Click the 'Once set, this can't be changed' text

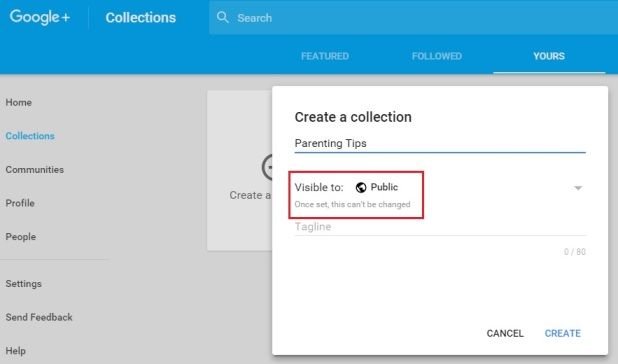click(x=352, y=204)
